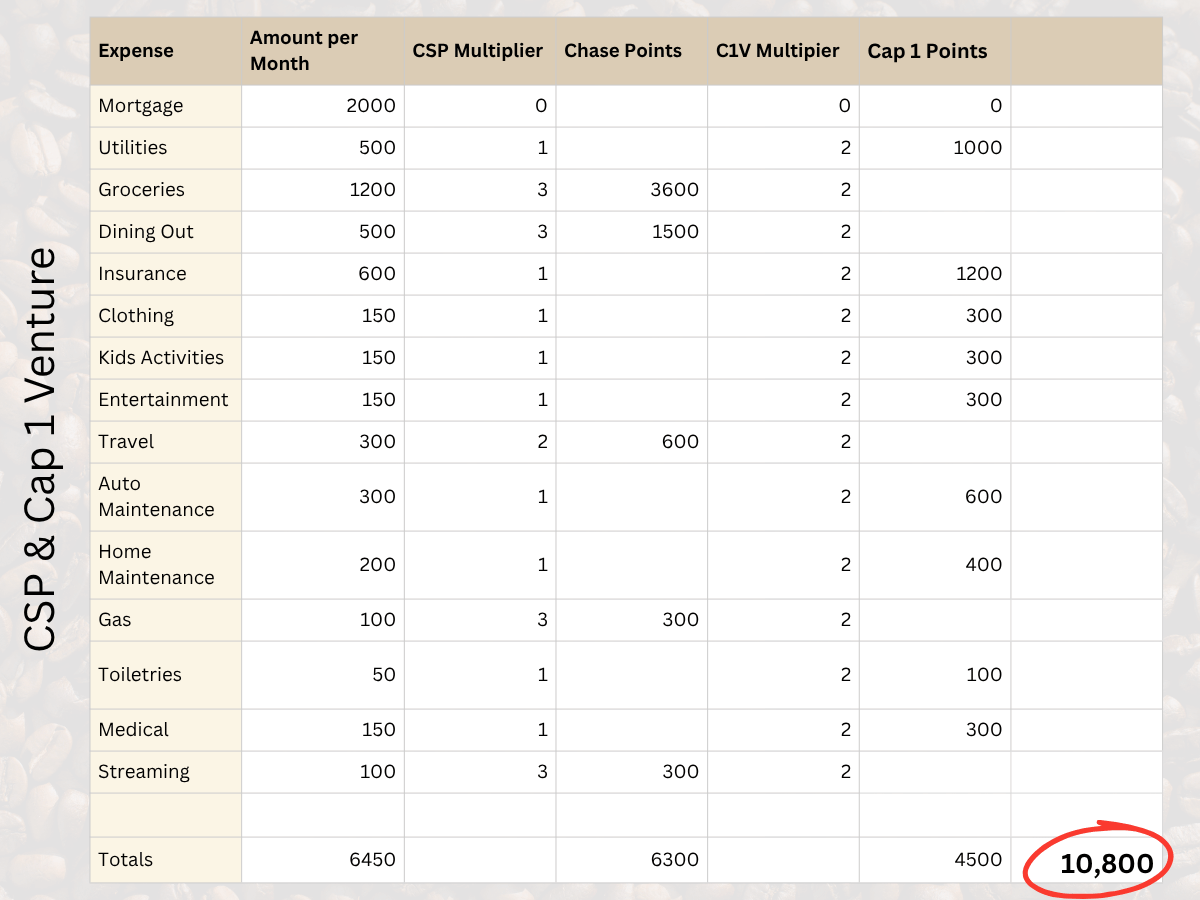1200x900 pixels.
Task: Select the Mortgage row label
Action: pos(141,106)
